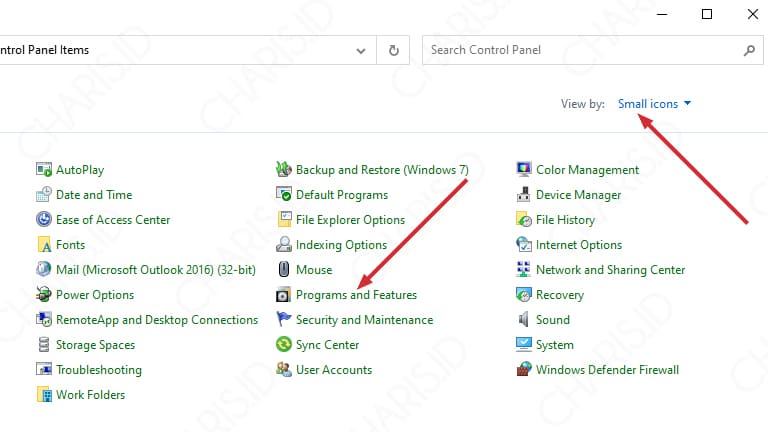Open the AutoPlay link

pos(80,170)
